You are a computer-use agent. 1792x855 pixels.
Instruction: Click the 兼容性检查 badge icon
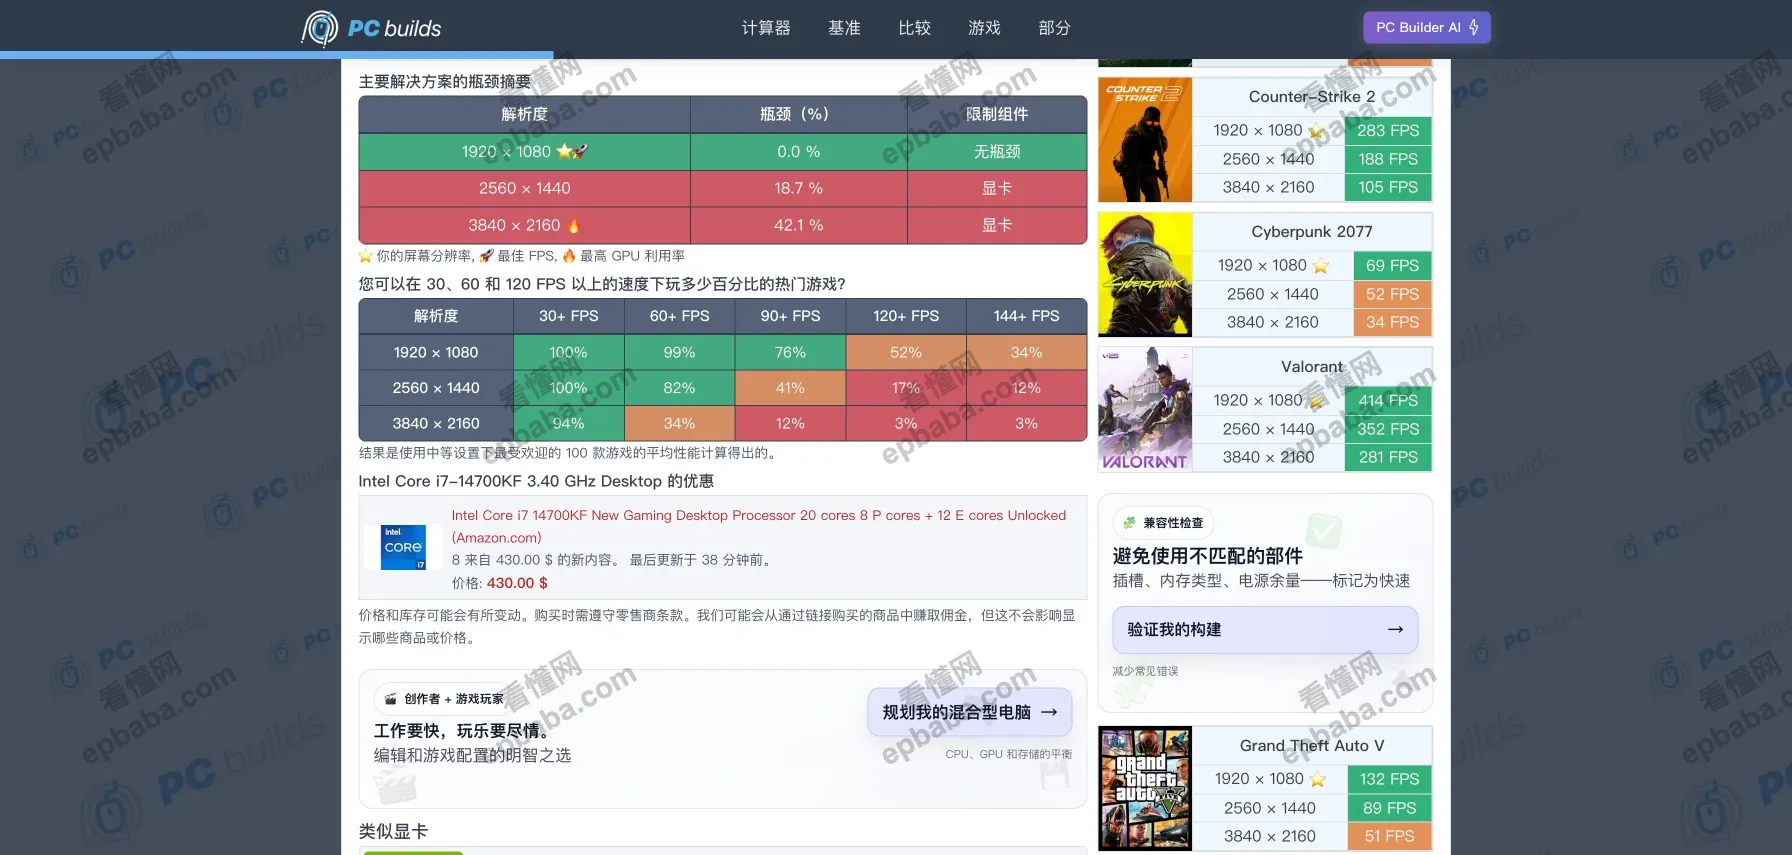click(x=1129, y=522)
